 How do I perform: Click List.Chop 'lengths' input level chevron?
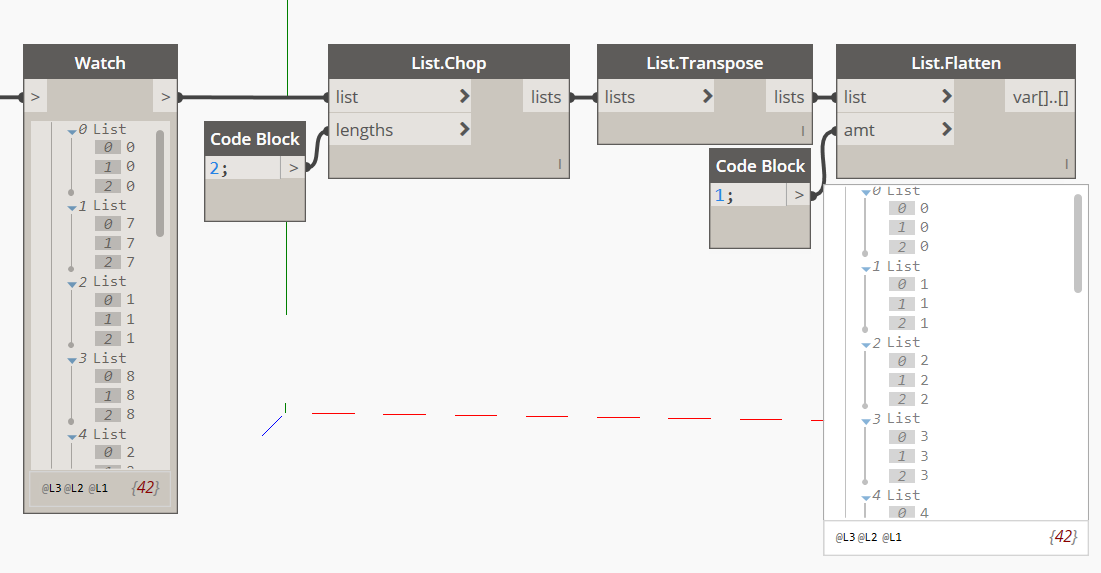(464, 129)
